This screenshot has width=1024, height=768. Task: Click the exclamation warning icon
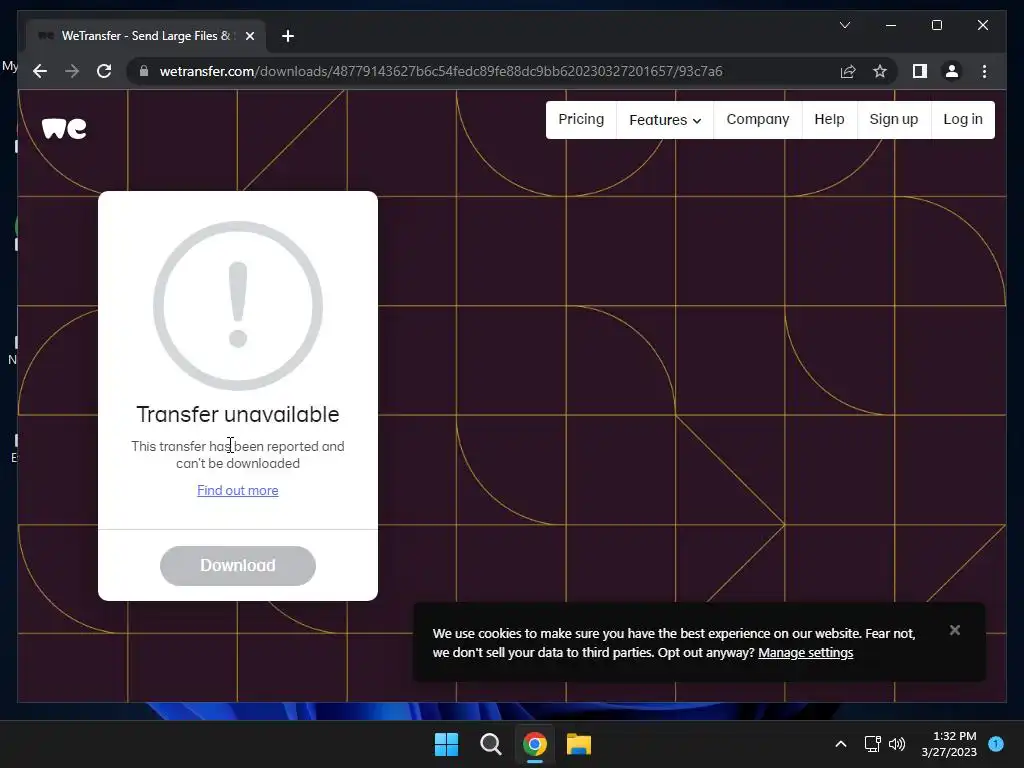pos(238,306)
